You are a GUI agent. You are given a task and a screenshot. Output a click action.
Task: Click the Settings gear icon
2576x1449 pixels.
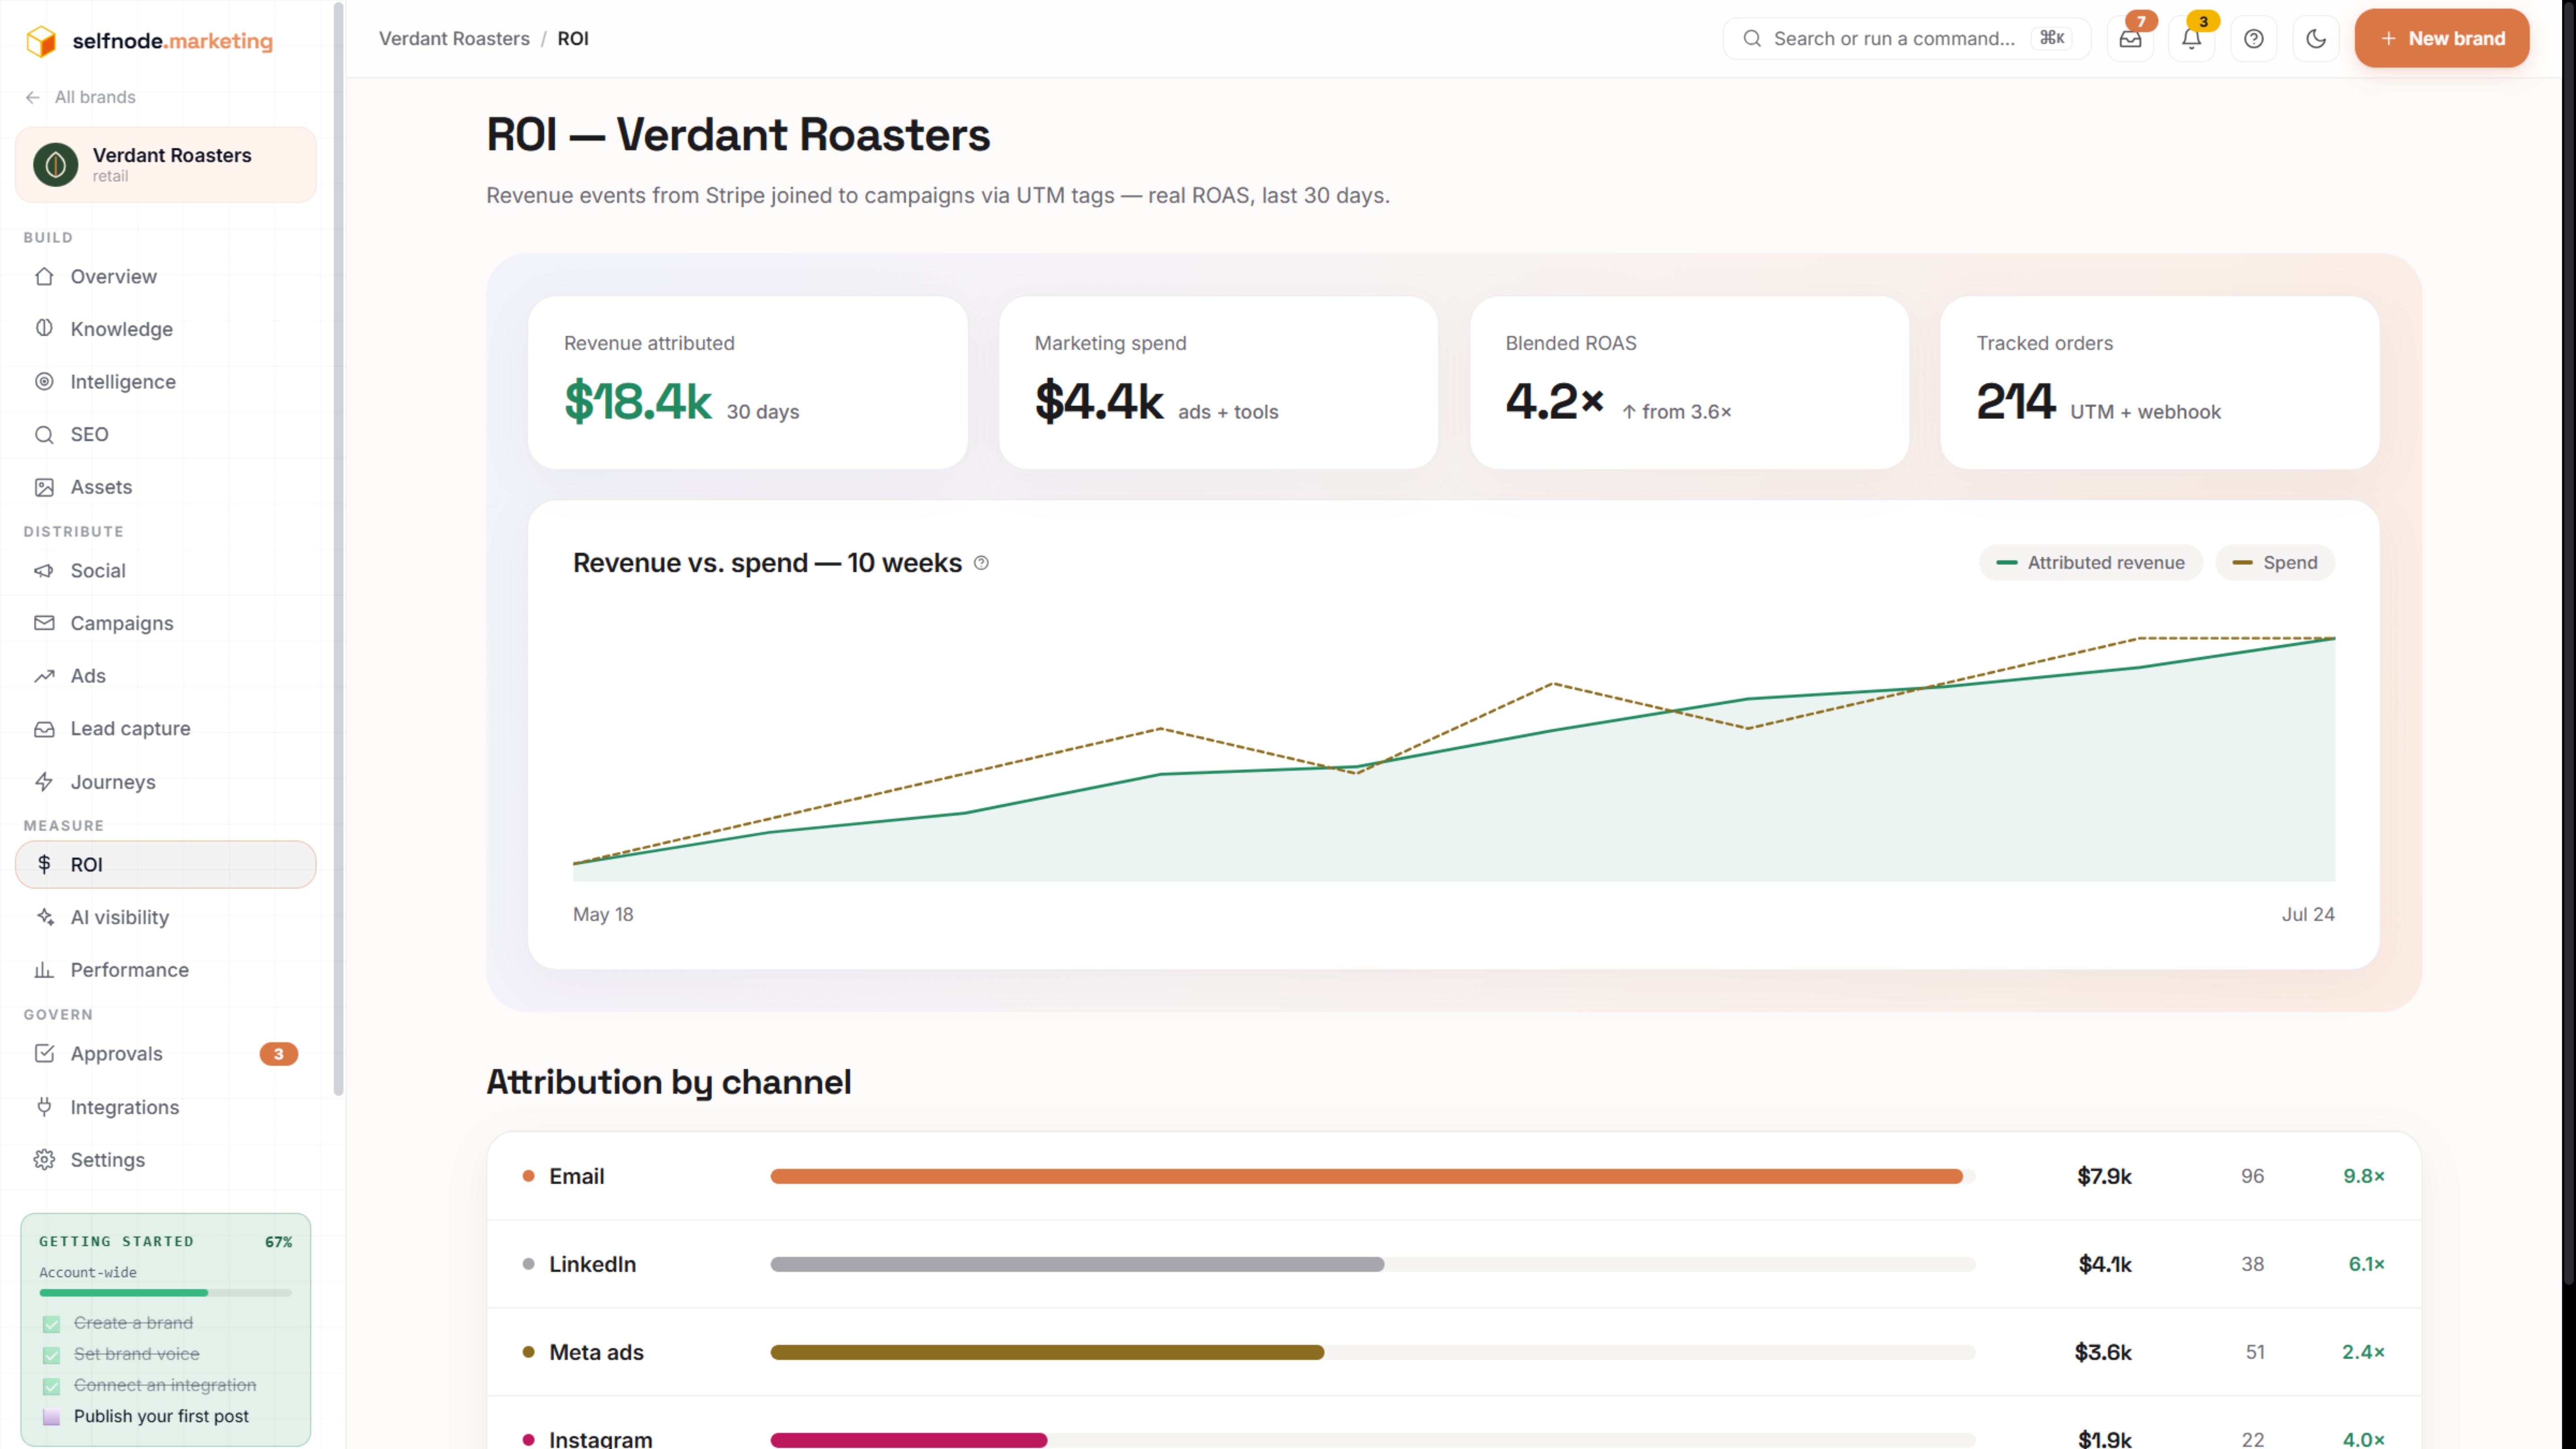pyautogui.click(x=44, y=1160)
